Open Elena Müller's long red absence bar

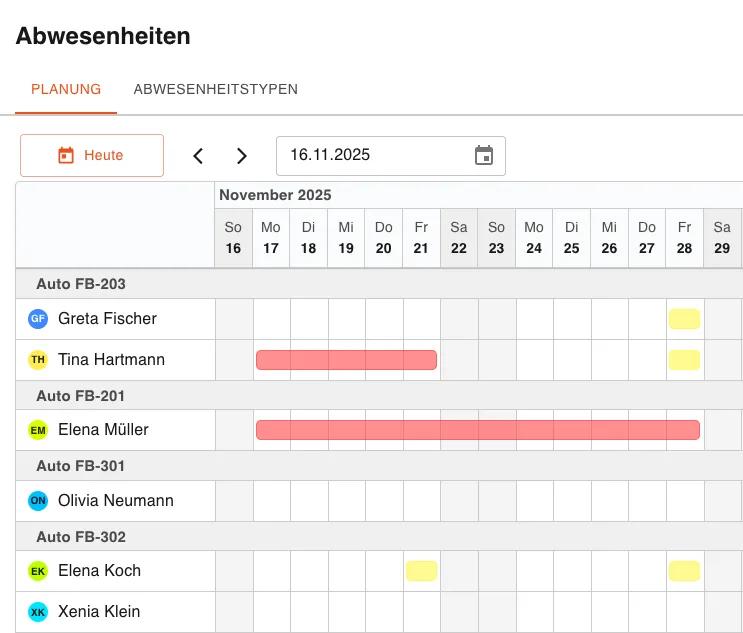(x=477, y=430)
